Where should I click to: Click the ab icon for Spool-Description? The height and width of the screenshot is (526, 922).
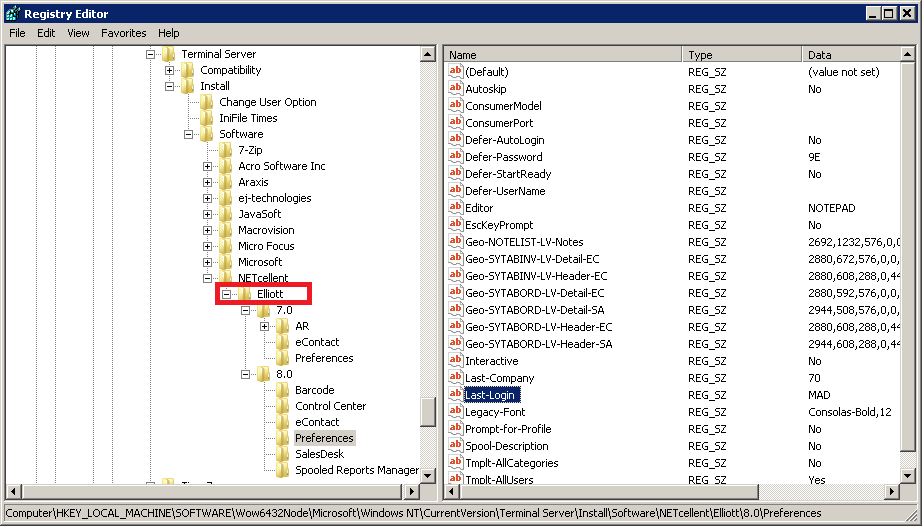pos(455,445)
